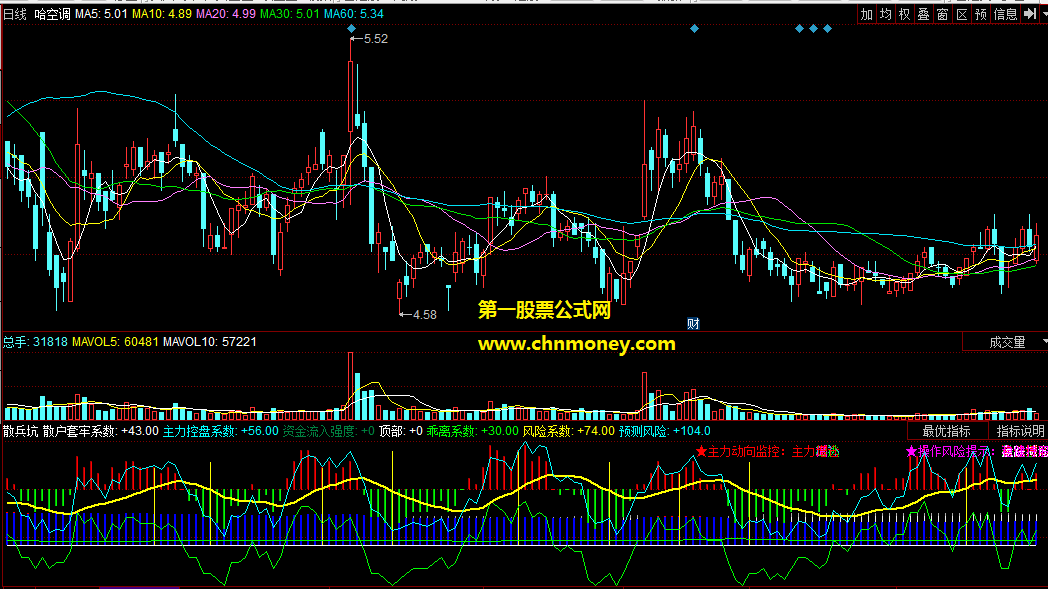Click the MA30: 5.01 label

tap(289, 14)
